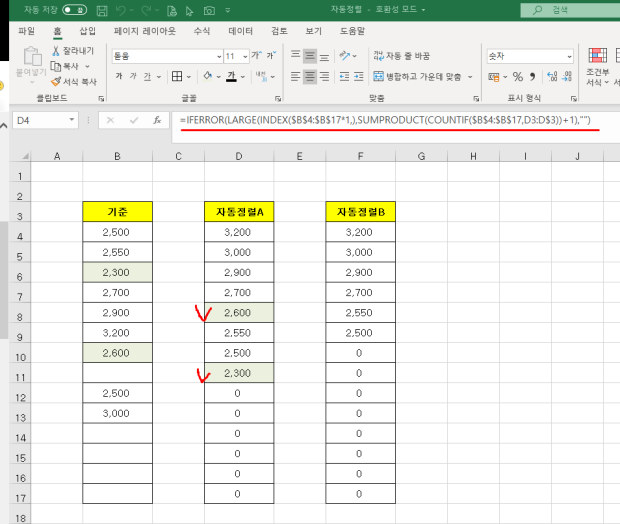
Task: Toggle underline formatting in font group
Action: pos(148,76)
